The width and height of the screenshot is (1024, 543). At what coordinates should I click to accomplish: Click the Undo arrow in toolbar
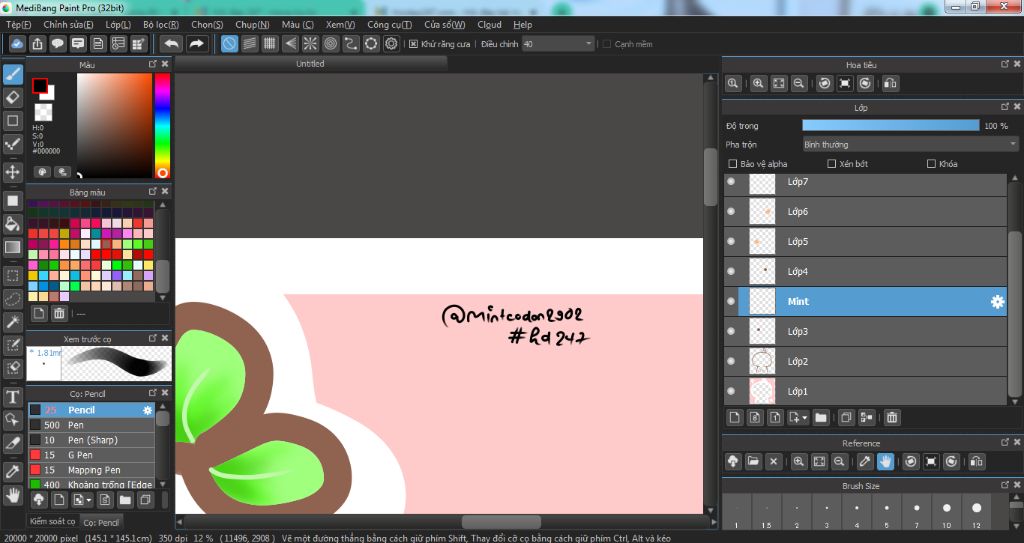click(x=171, y=44)
